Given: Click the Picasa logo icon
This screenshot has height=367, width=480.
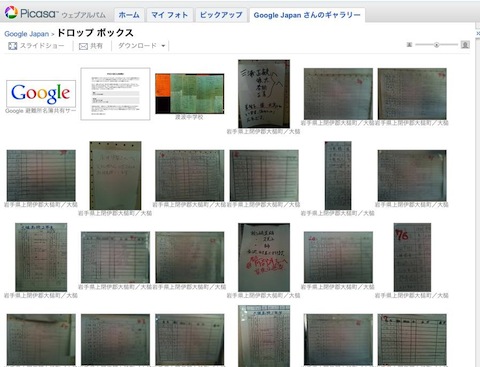Looking at the screenshot, I should pos(11,12).
